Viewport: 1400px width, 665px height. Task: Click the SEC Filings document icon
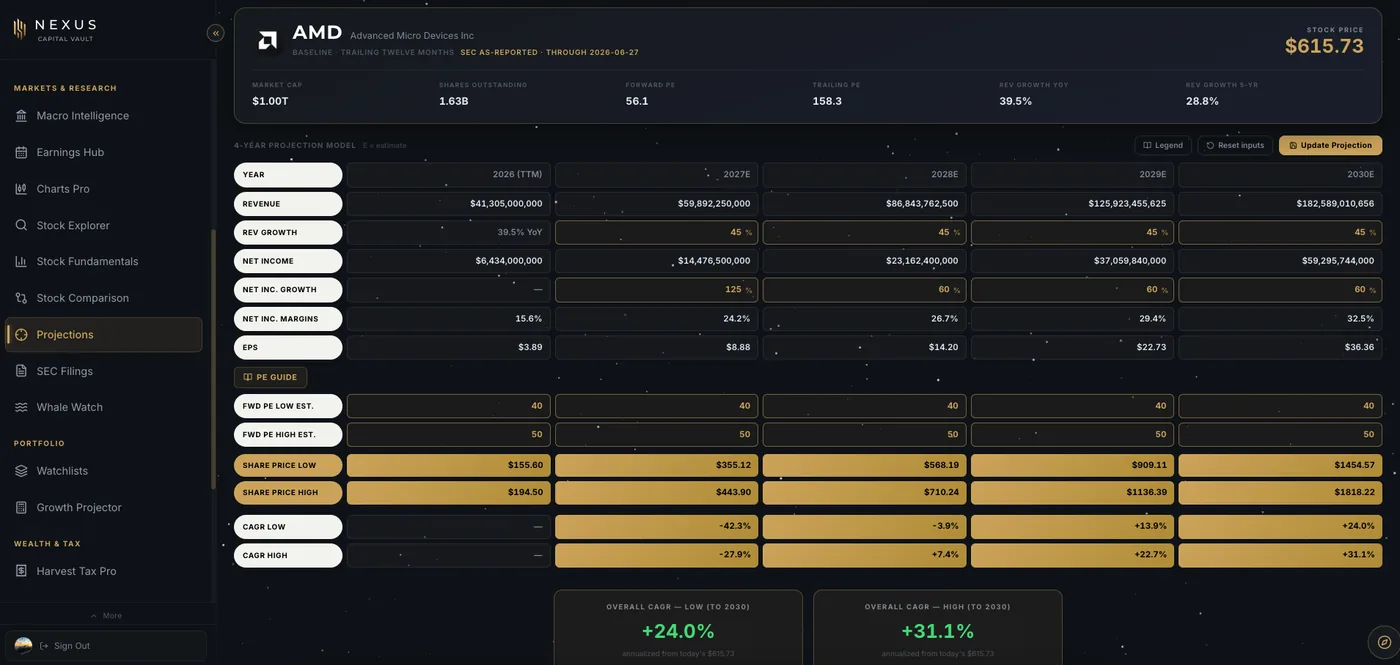(21, 371)
